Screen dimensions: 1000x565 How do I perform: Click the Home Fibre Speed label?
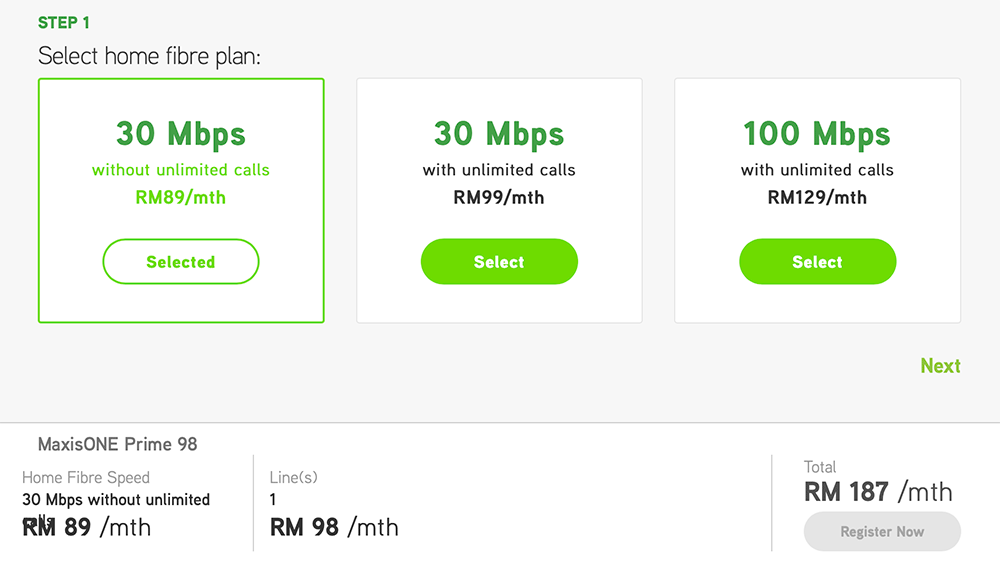point(86,478)
